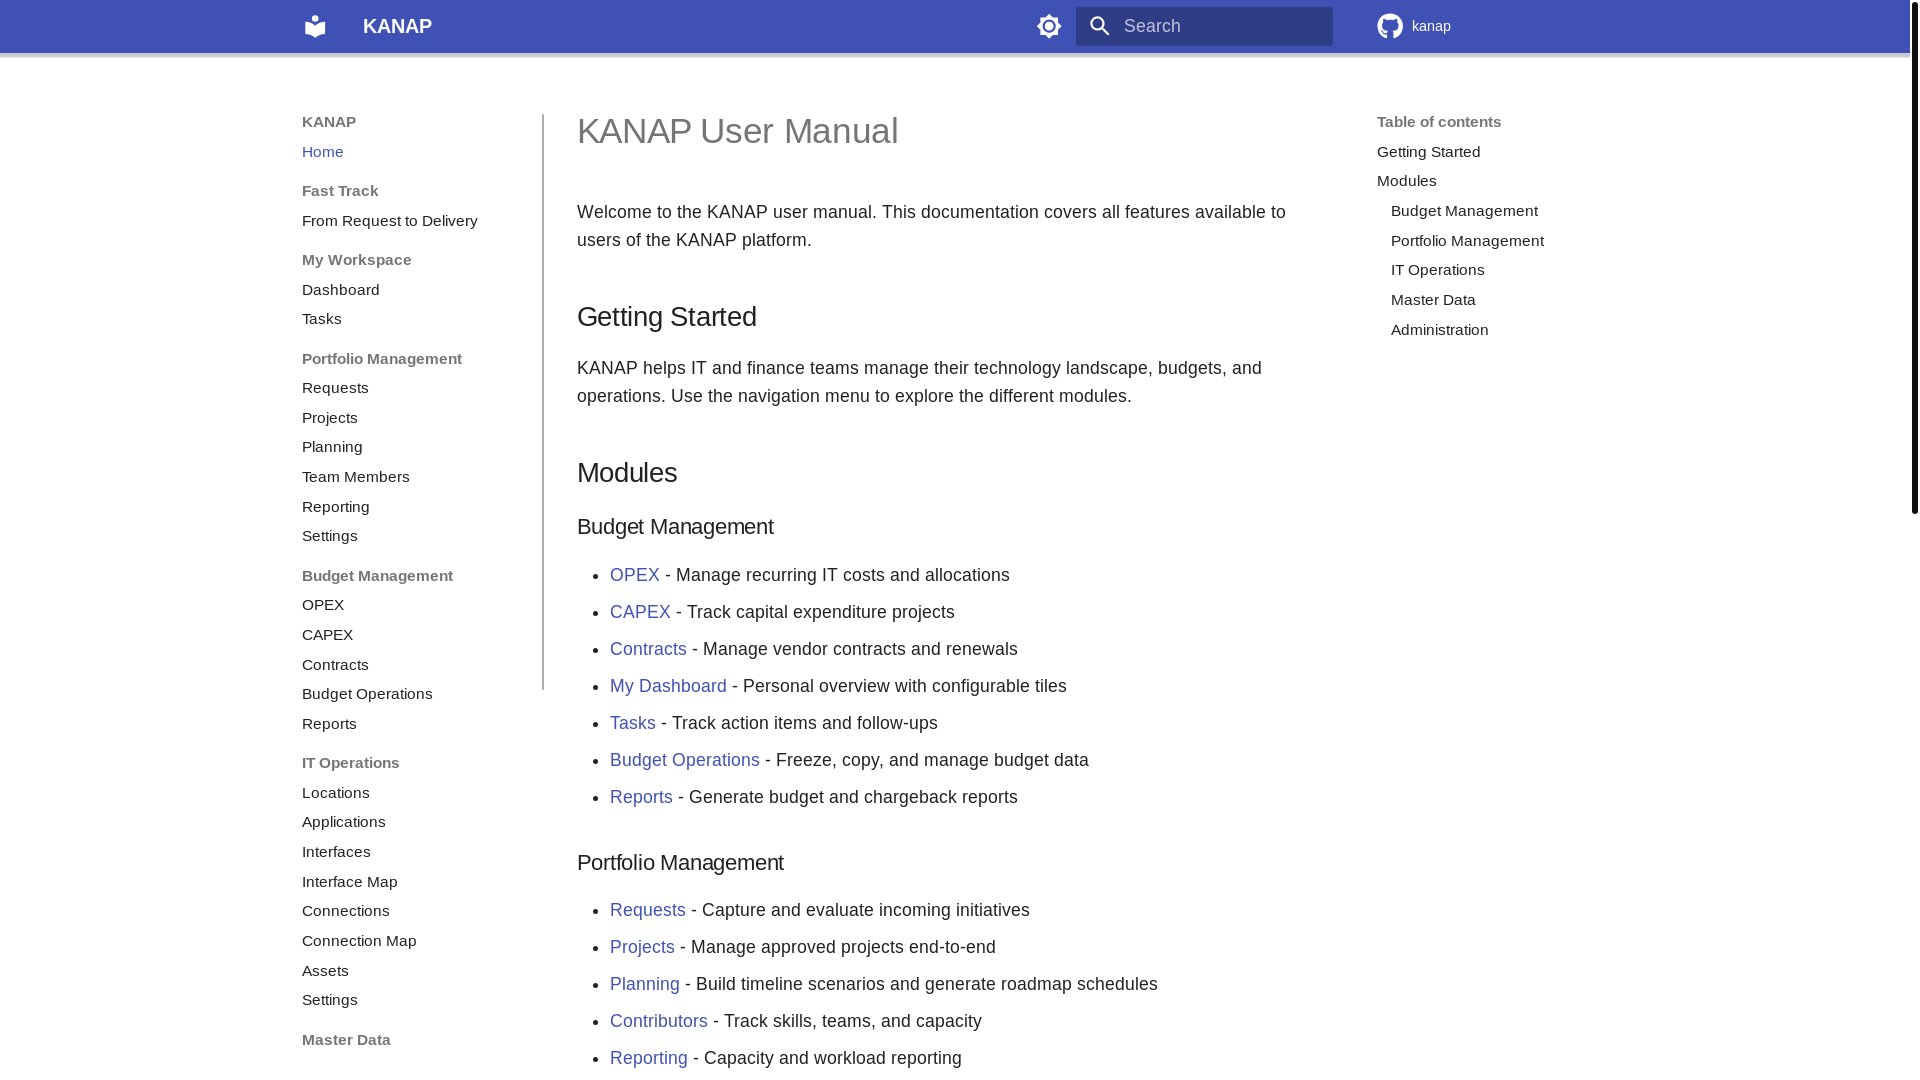Click the KANAP header title text

(397, 26)
